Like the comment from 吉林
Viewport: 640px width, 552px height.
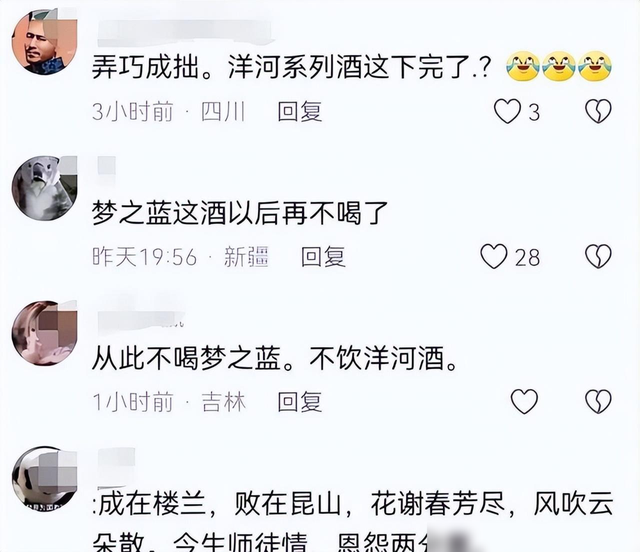(x=524, y=401)
